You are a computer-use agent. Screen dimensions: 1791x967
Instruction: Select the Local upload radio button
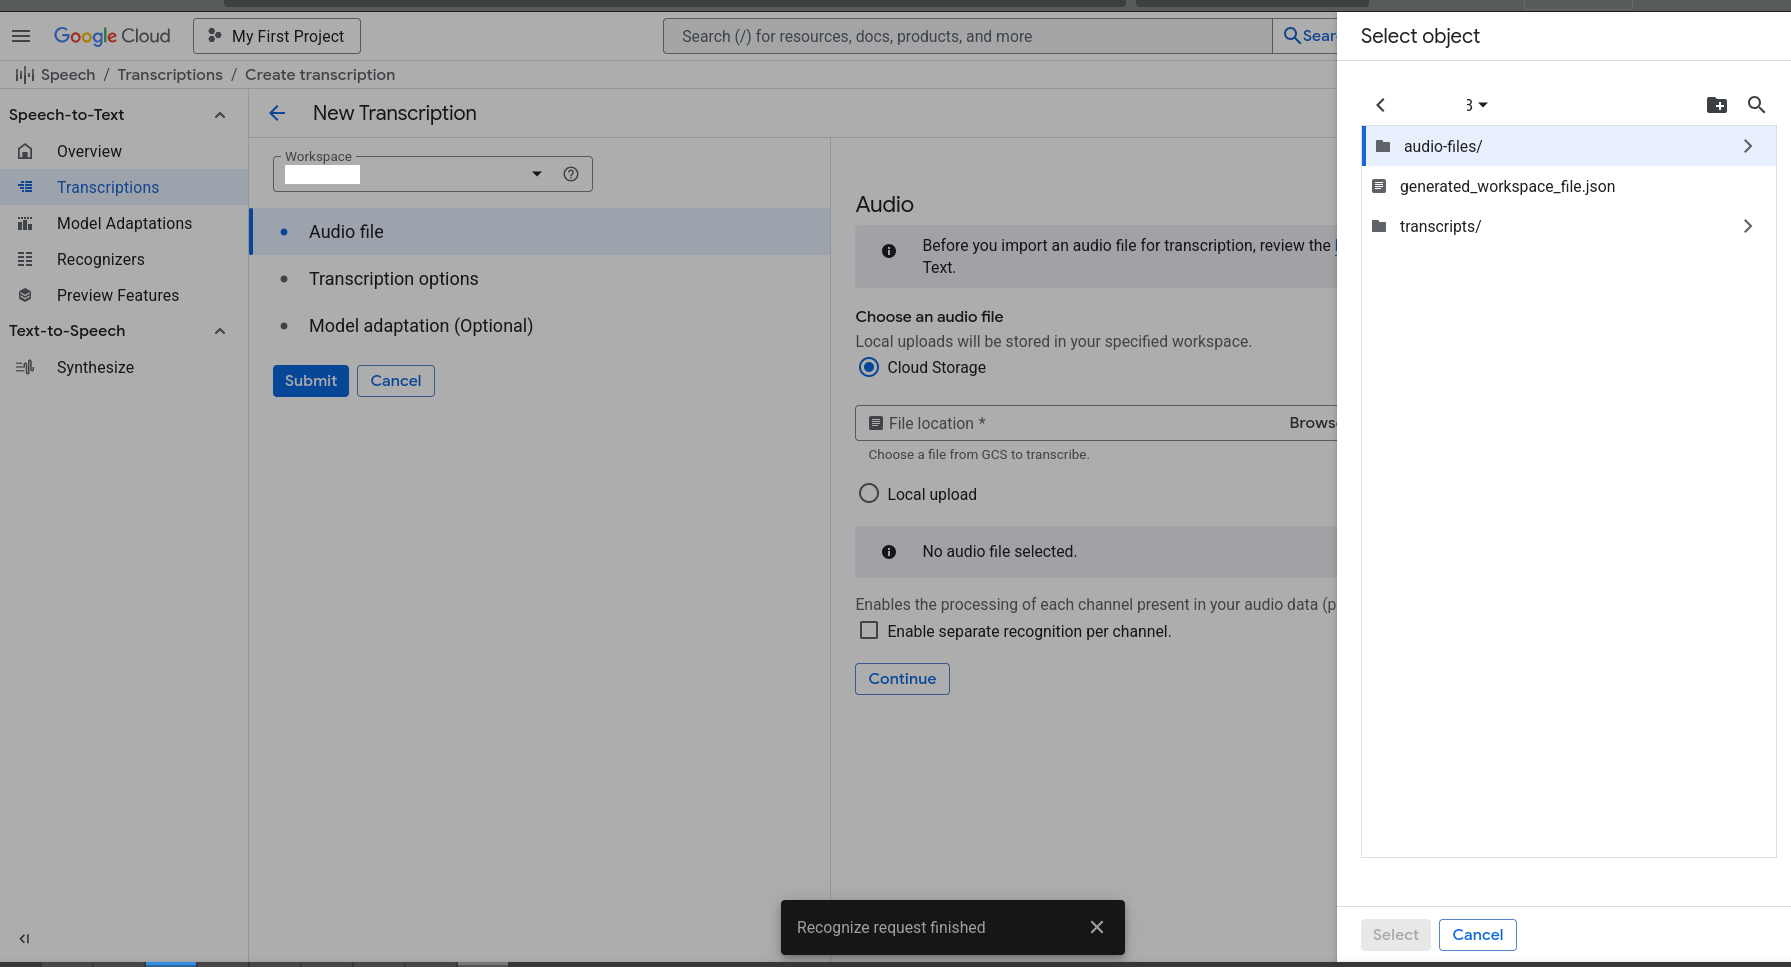click(869, 494)
